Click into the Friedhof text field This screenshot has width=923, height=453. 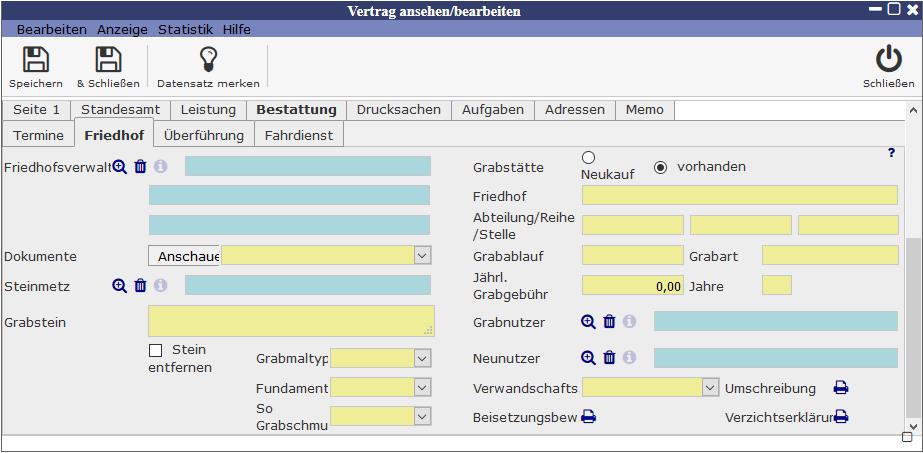point(740,195)
